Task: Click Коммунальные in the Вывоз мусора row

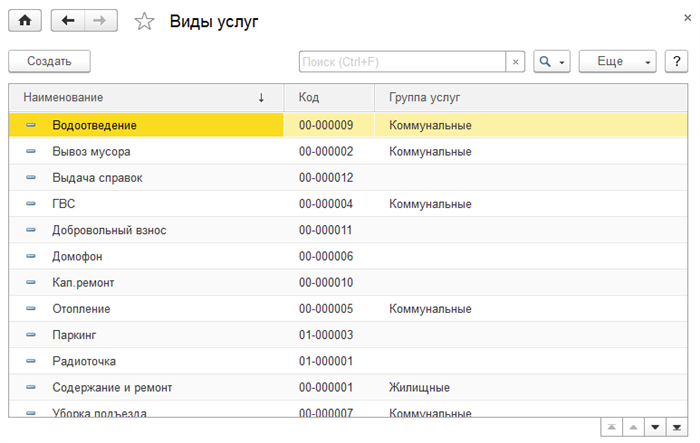Action: [430, 151]
